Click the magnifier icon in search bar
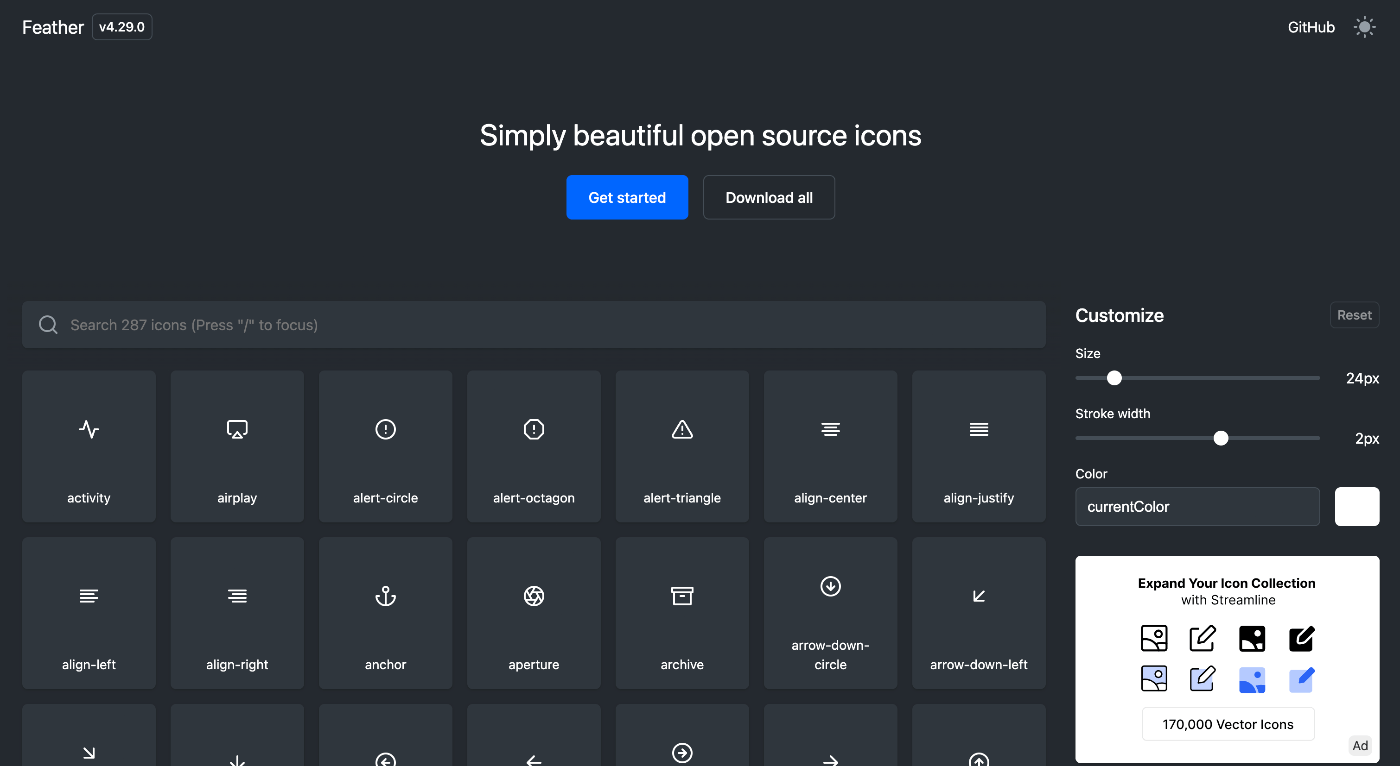The width and height of the screenshot is (1400, 766). coord(48,325)
